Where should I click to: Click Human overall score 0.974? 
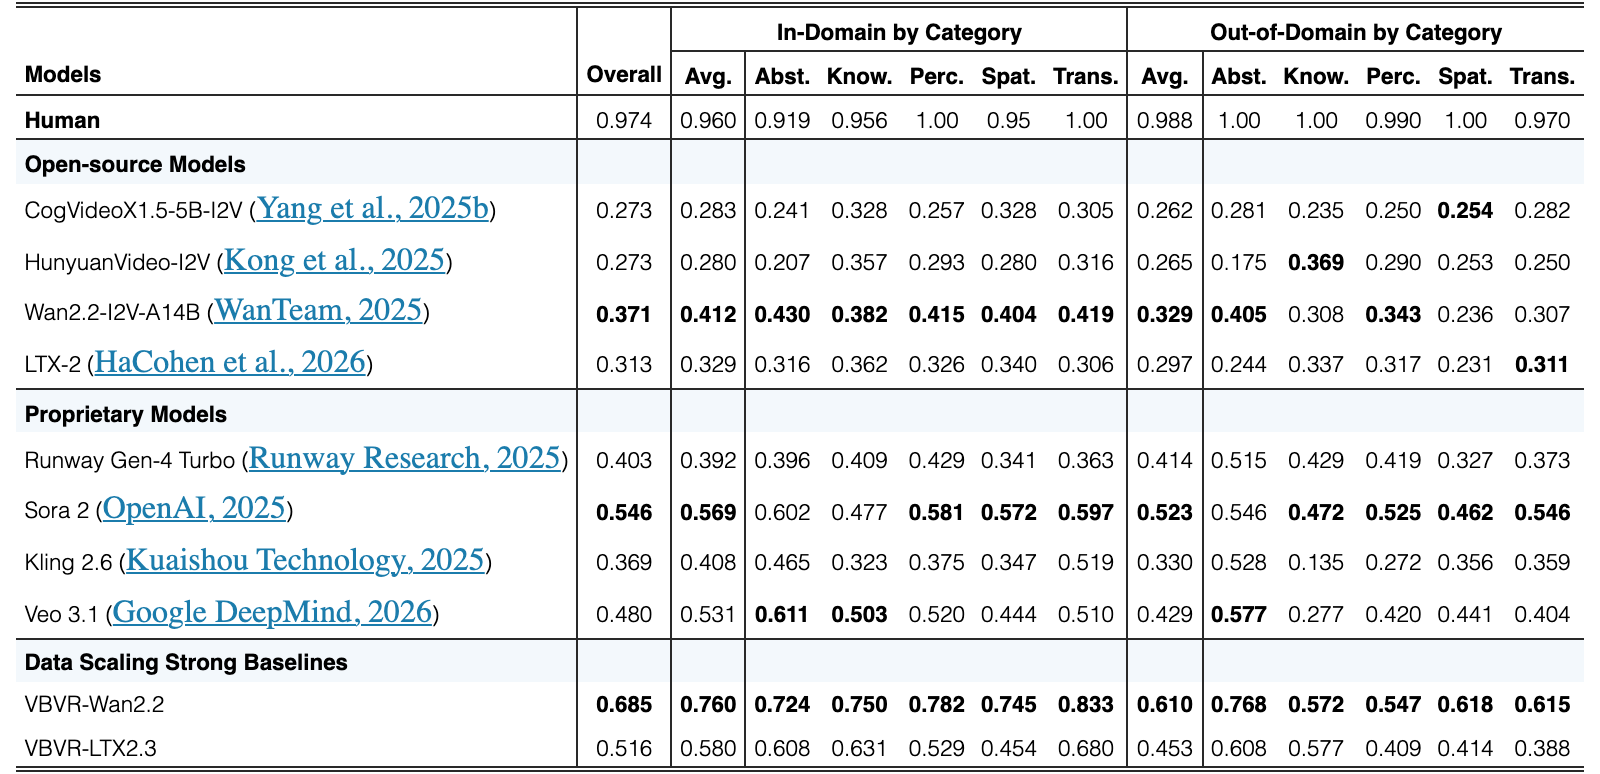[624, 120]
